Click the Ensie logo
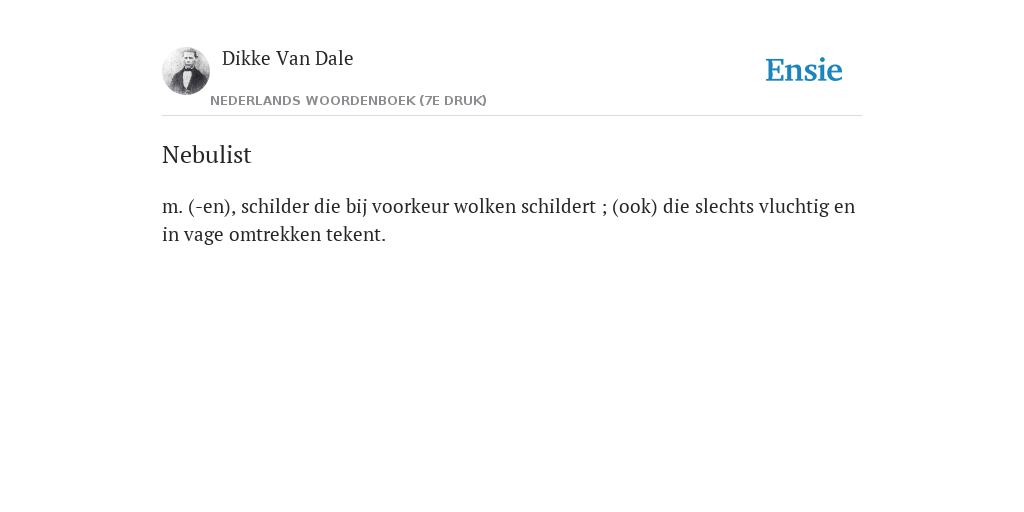The image size is (1024, 512). point(804,70)
